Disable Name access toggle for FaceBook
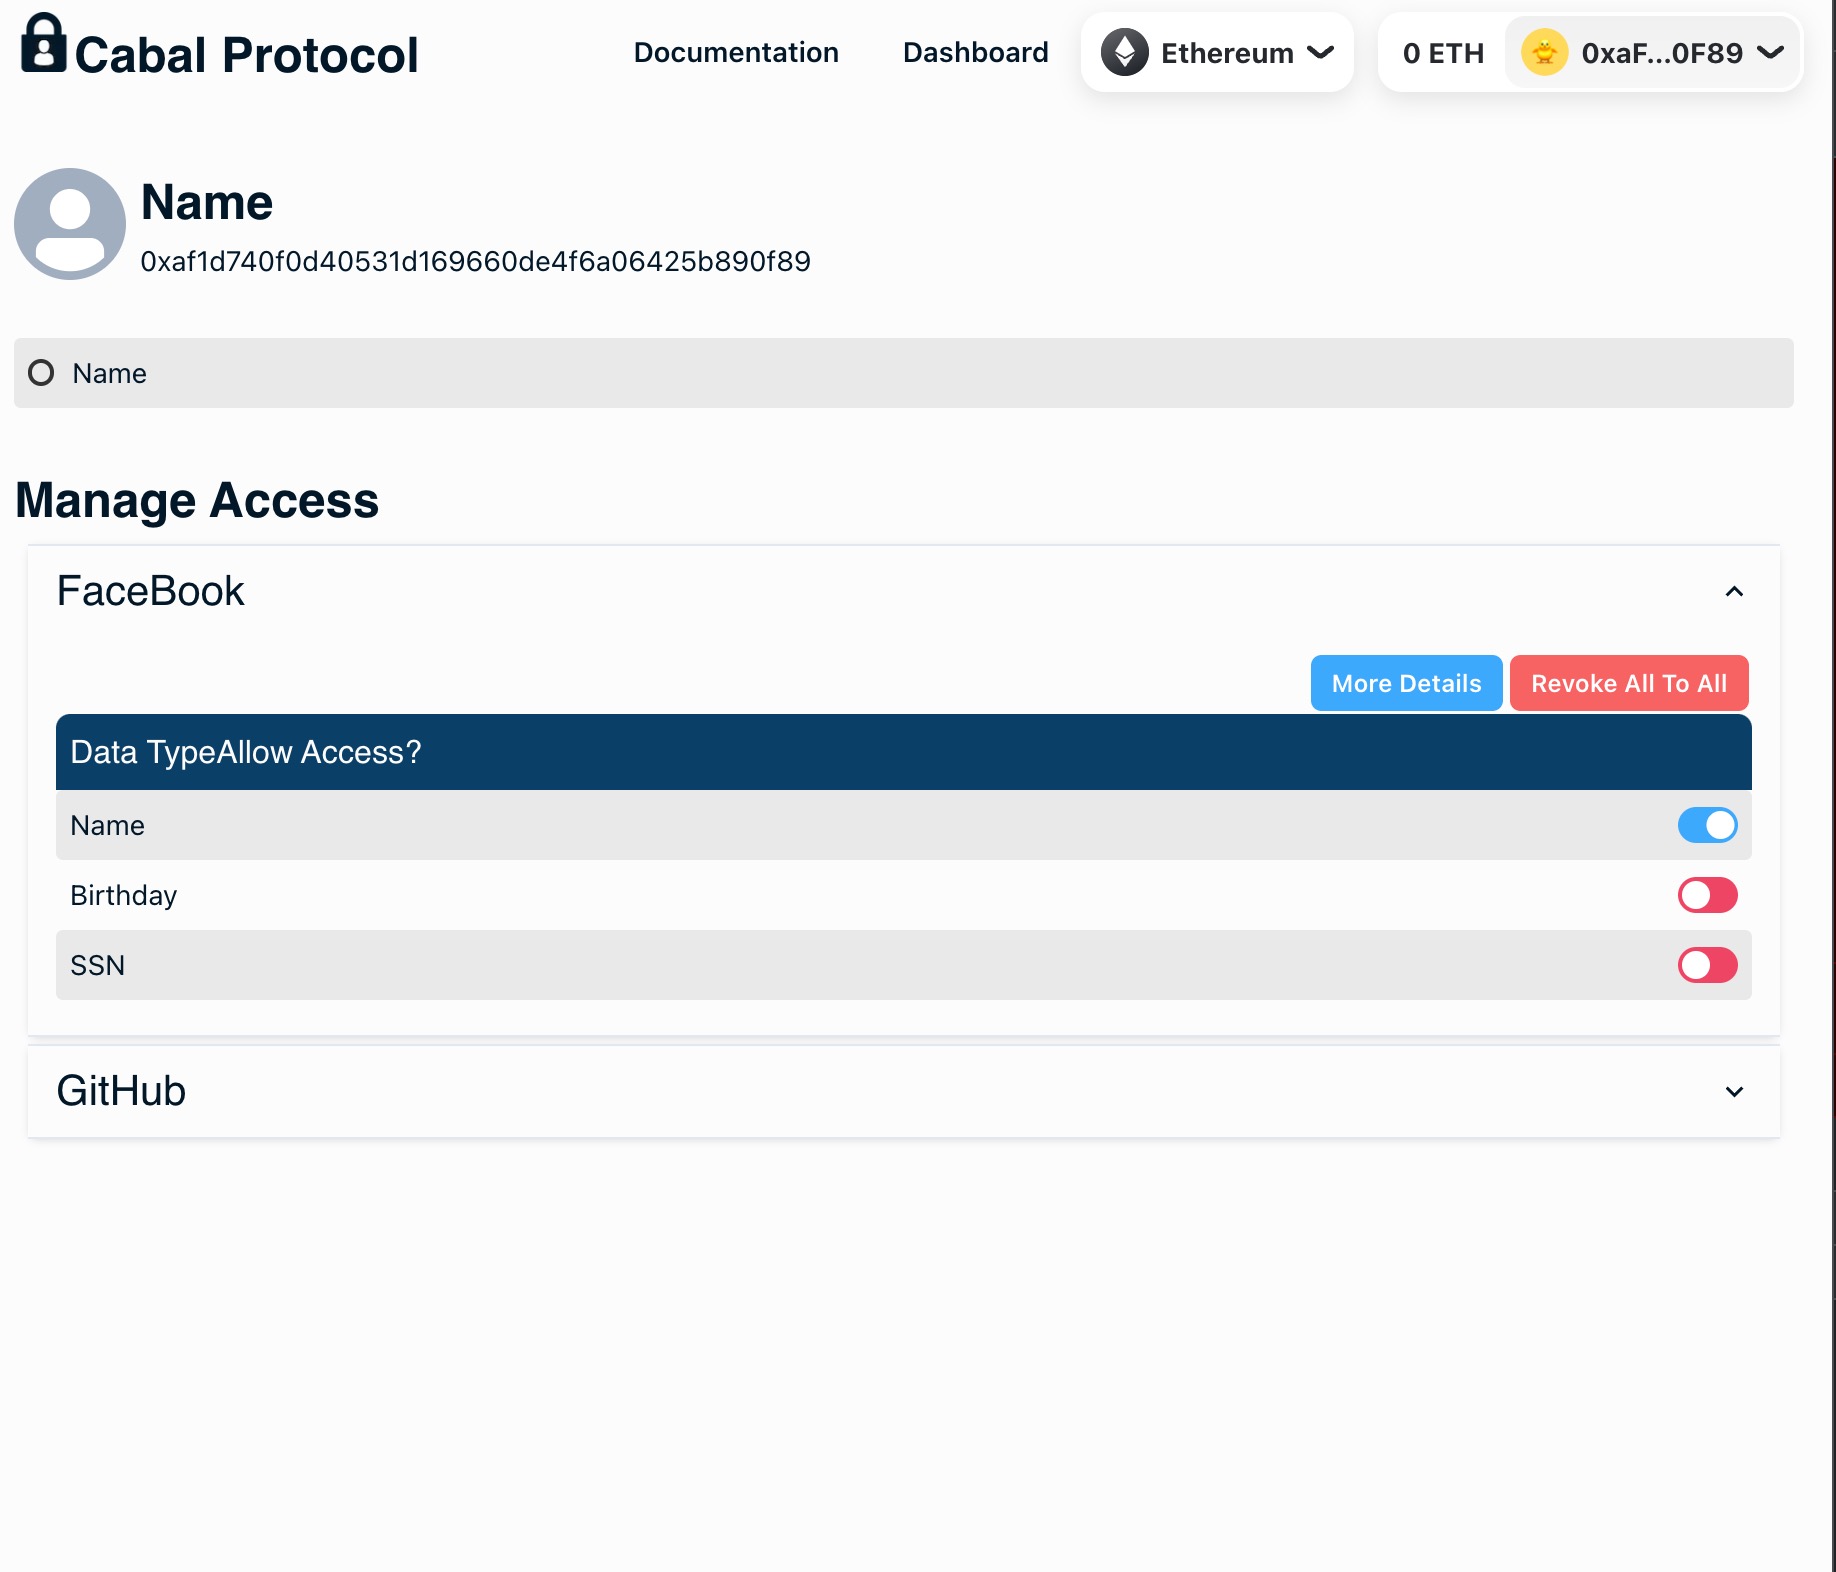This screenshot has height=1572, width=1836. [x=1707, y=825]
